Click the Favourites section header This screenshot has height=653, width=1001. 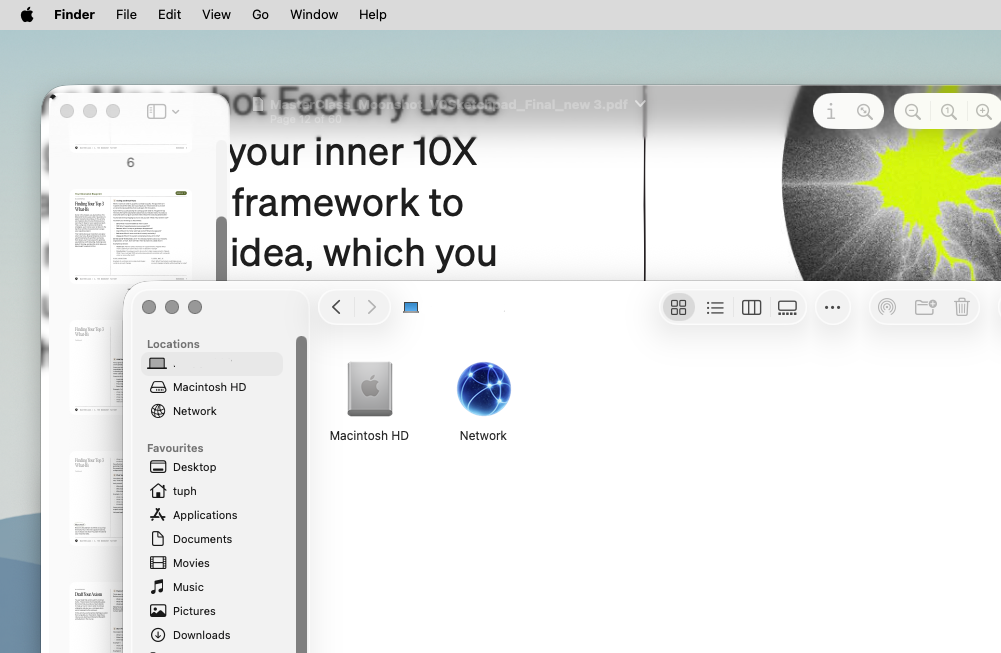click(175, 448)
